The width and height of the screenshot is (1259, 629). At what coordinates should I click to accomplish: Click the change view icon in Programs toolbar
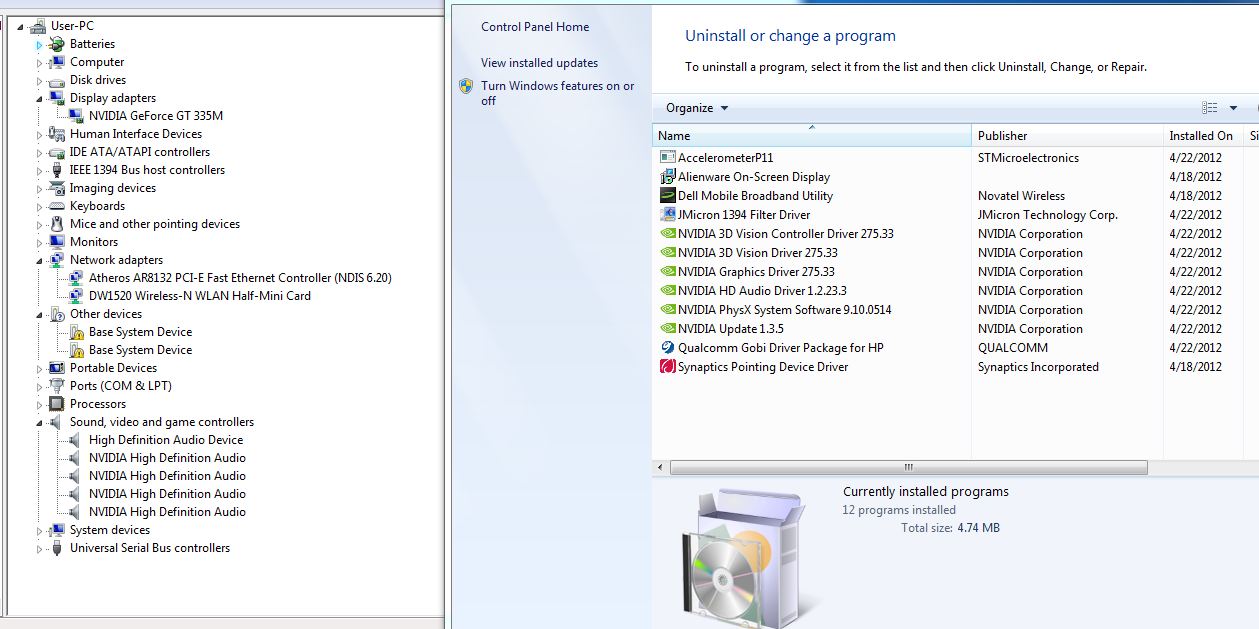[1210, 108]
